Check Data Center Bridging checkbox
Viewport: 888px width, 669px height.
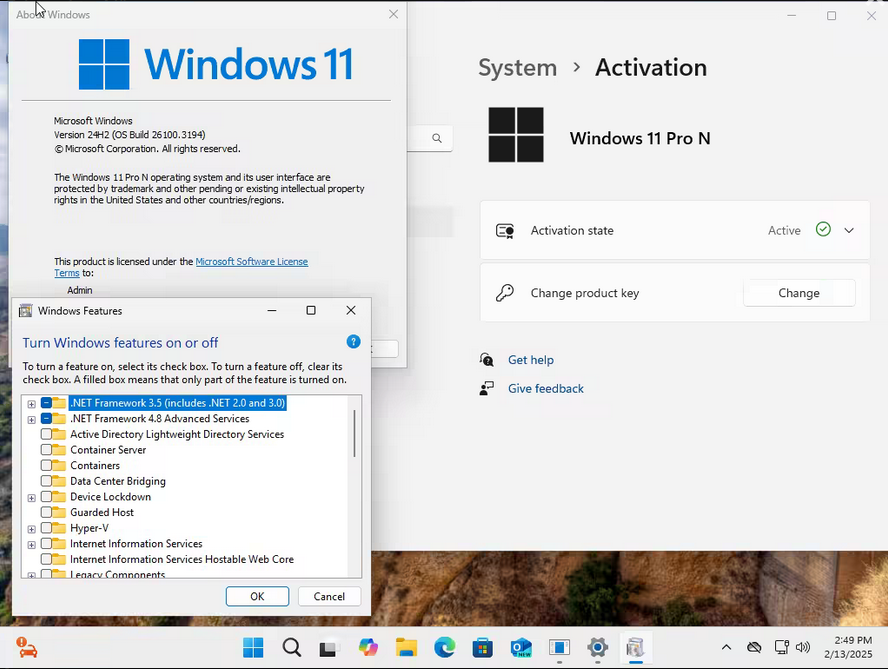[x=46, y=481]
